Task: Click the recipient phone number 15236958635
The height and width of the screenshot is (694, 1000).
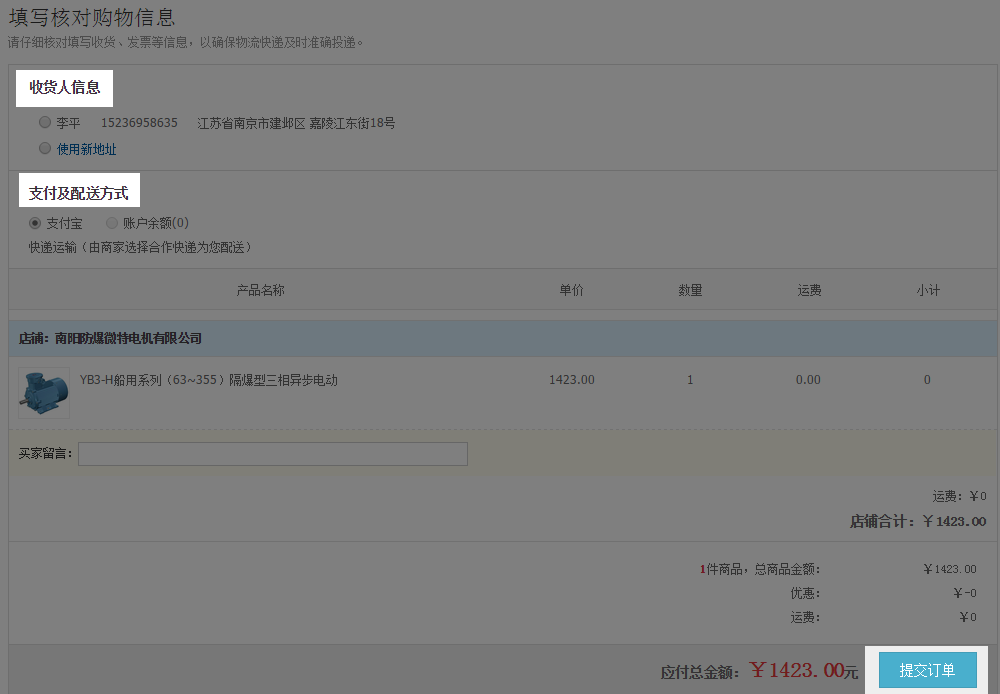Action: [139, 123]
